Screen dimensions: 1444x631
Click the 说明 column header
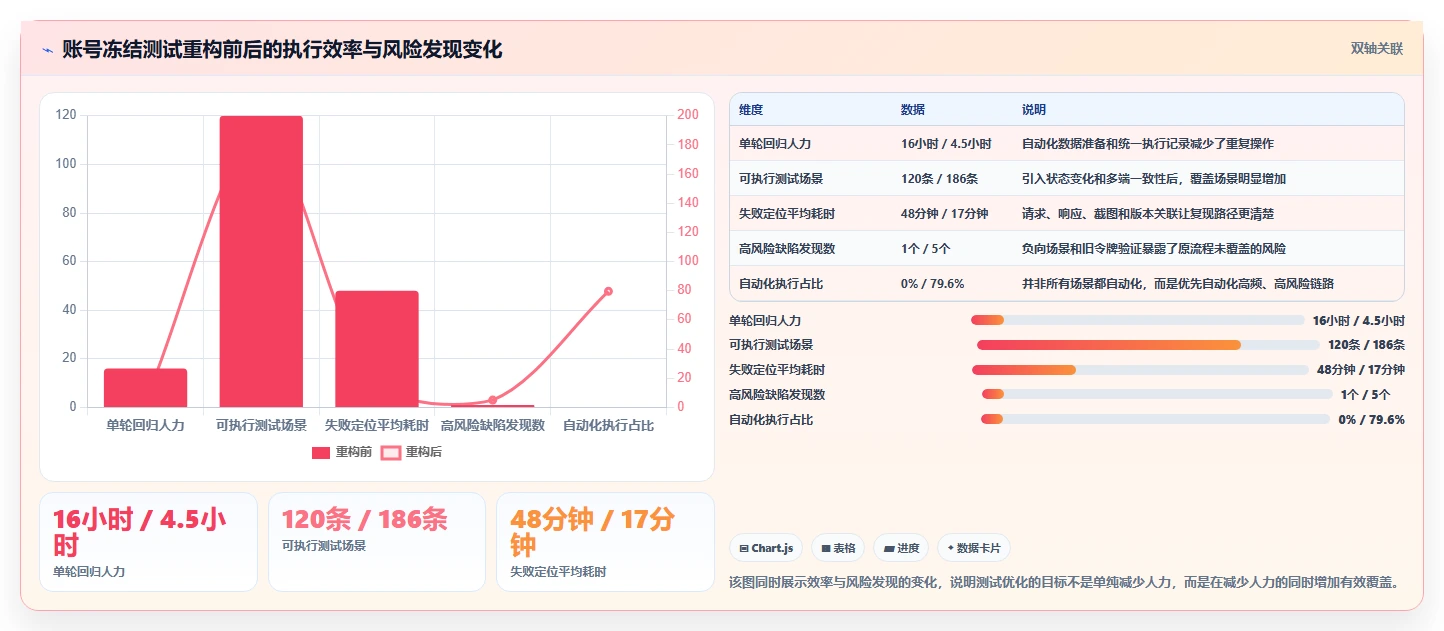pyautogui.click(x=1034, y=109)
